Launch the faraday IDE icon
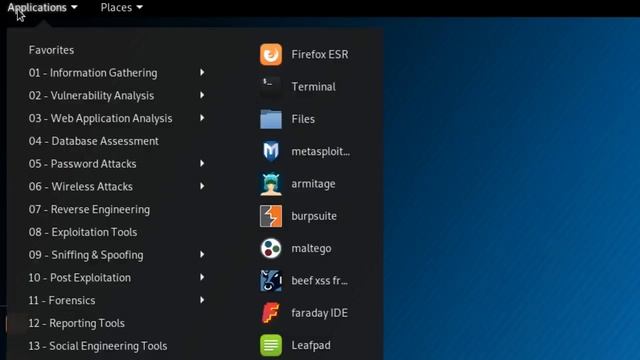 tap(271, 313)
